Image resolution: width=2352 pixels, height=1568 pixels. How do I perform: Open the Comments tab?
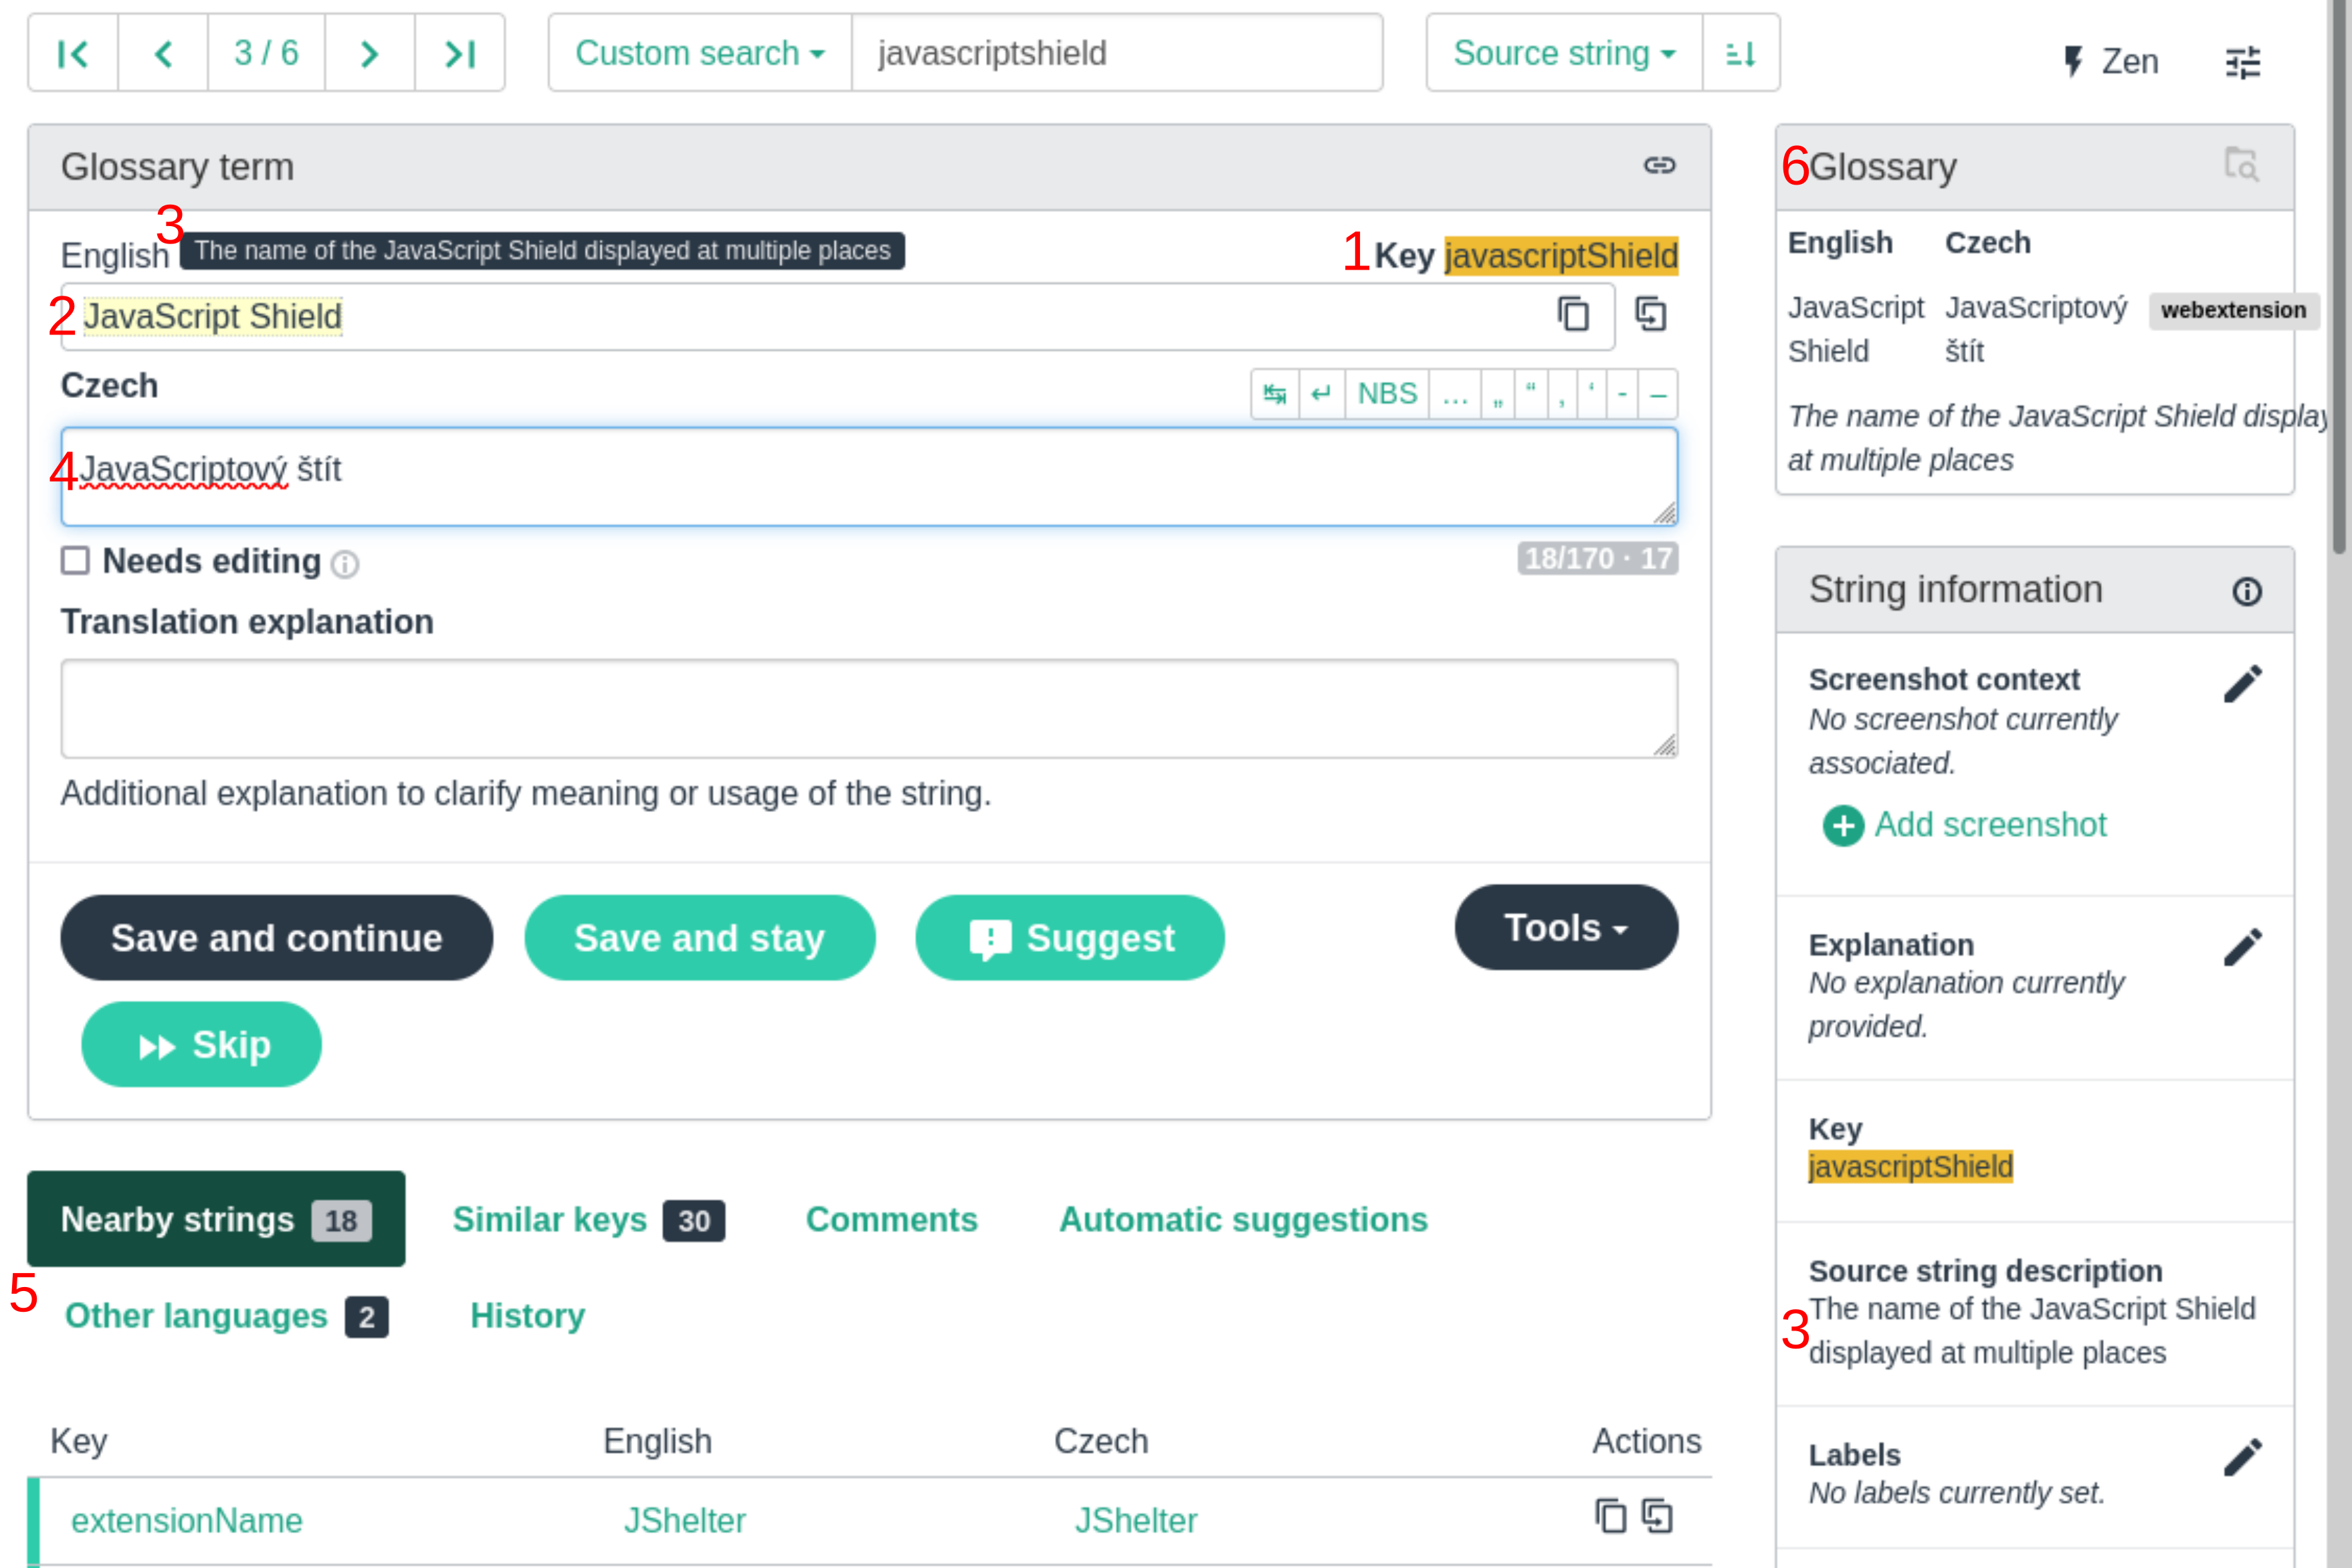[892, 1220]
